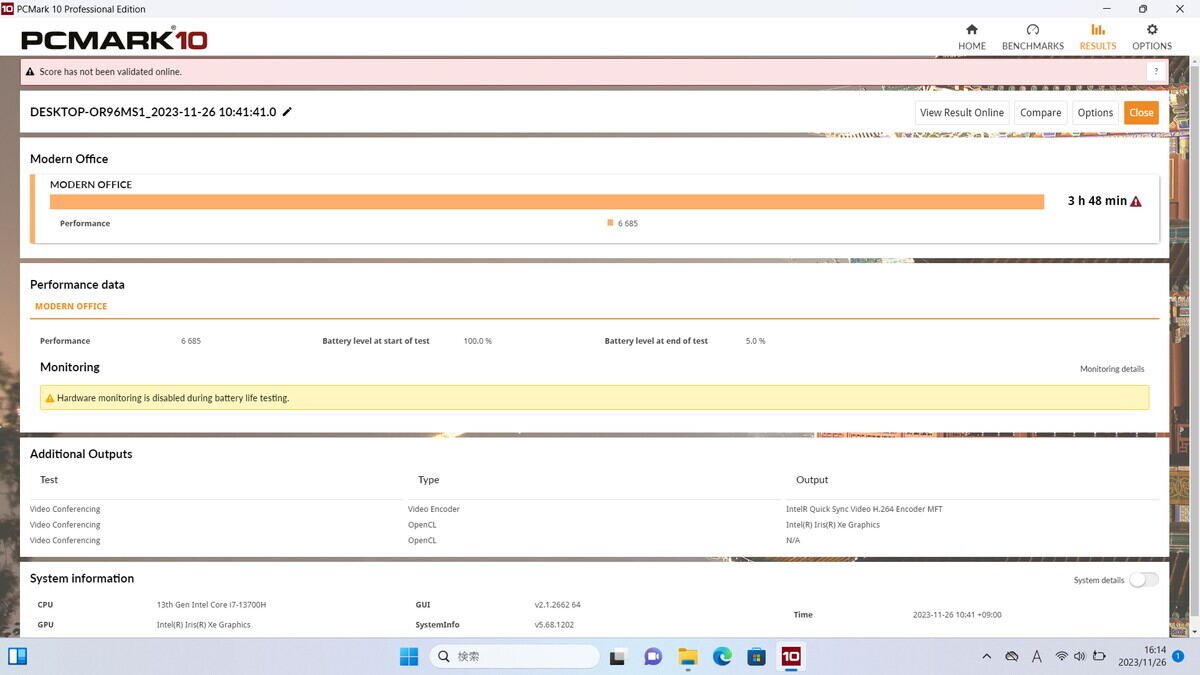Open Task View on the taskbar
The image size is (1200, 675).
(x=618, y=656)
